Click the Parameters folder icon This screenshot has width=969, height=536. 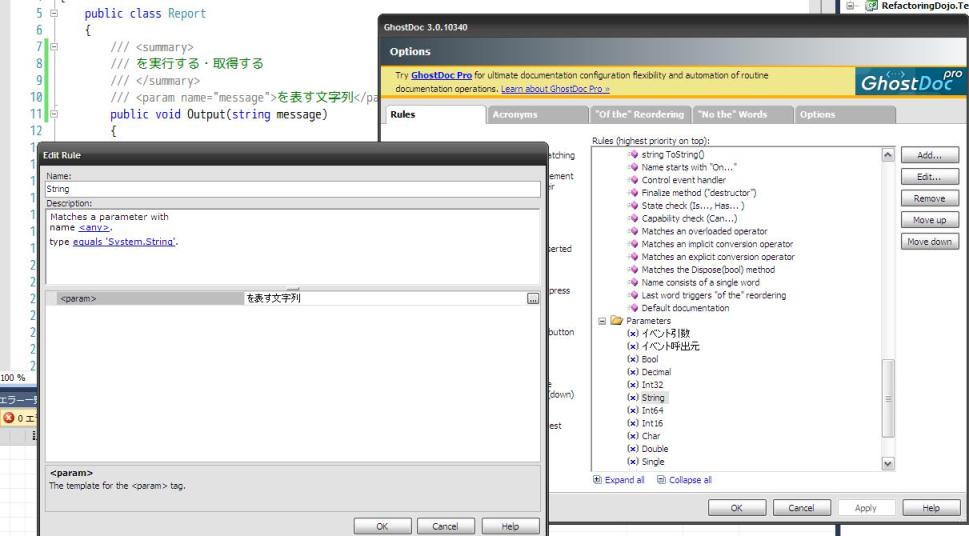tap(616, 320)
